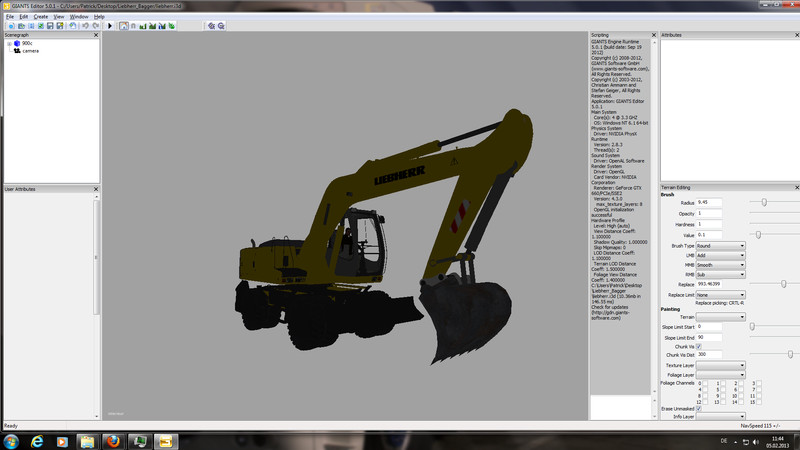
Task: Click the Open file toolbar icon
Action: coord(21,26)
